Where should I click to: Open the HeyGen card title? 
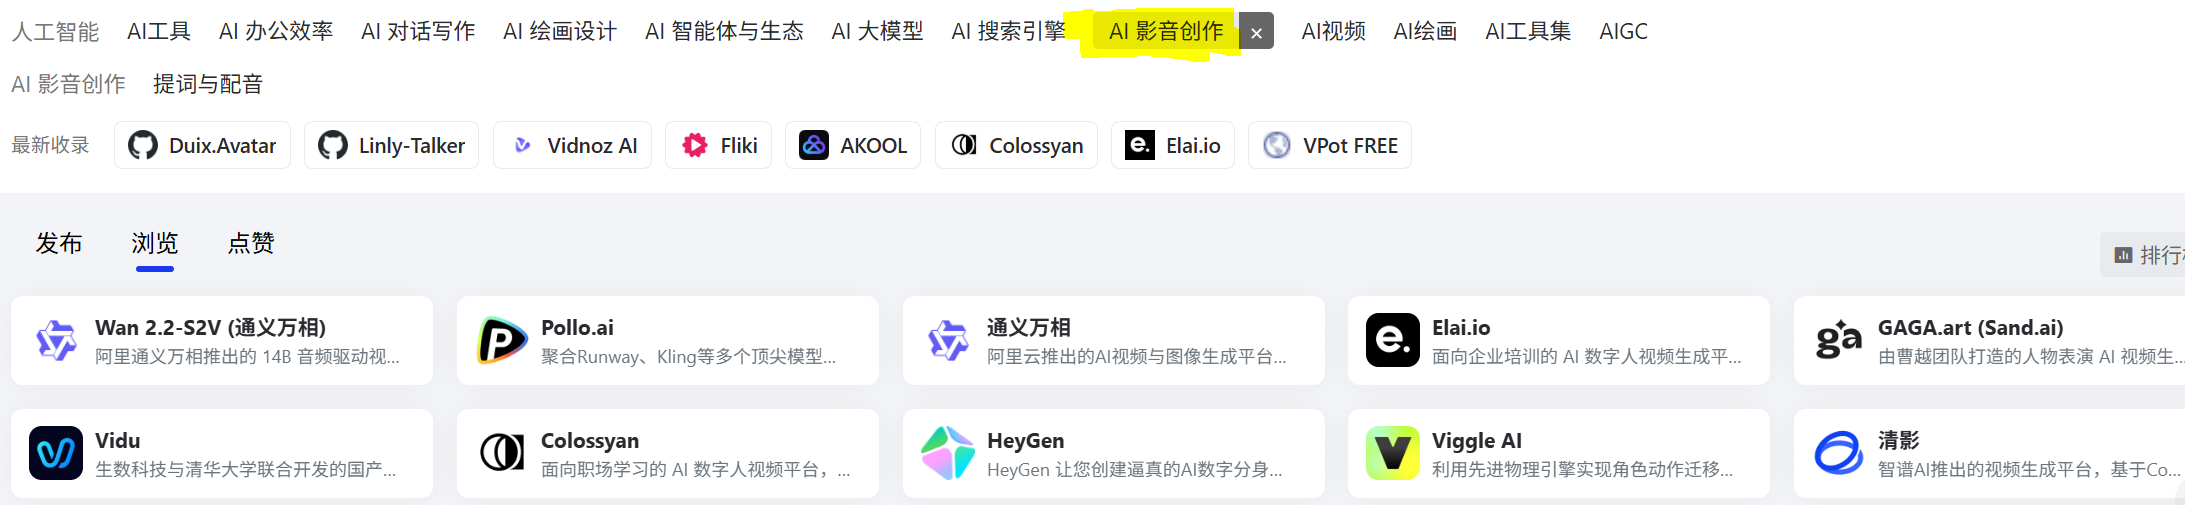pyautogui.click(x=1025, y=441)
